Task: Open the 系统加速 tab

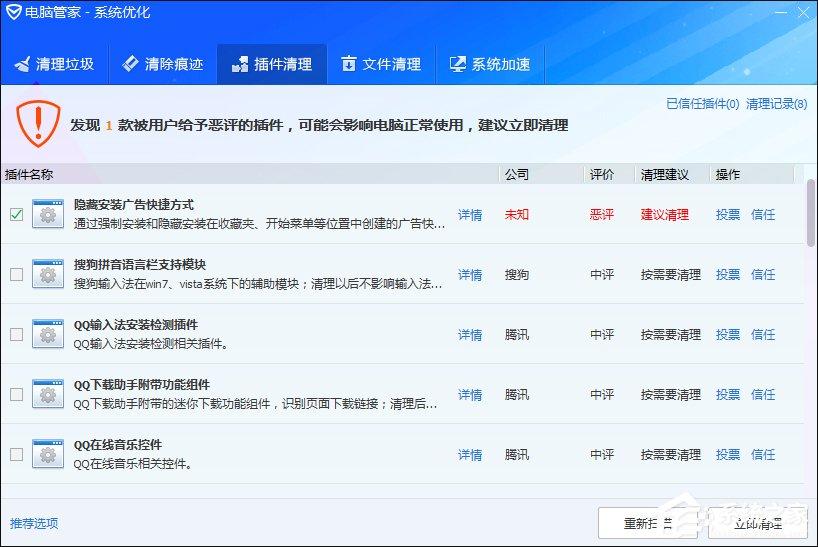Action: pos(489,64)
